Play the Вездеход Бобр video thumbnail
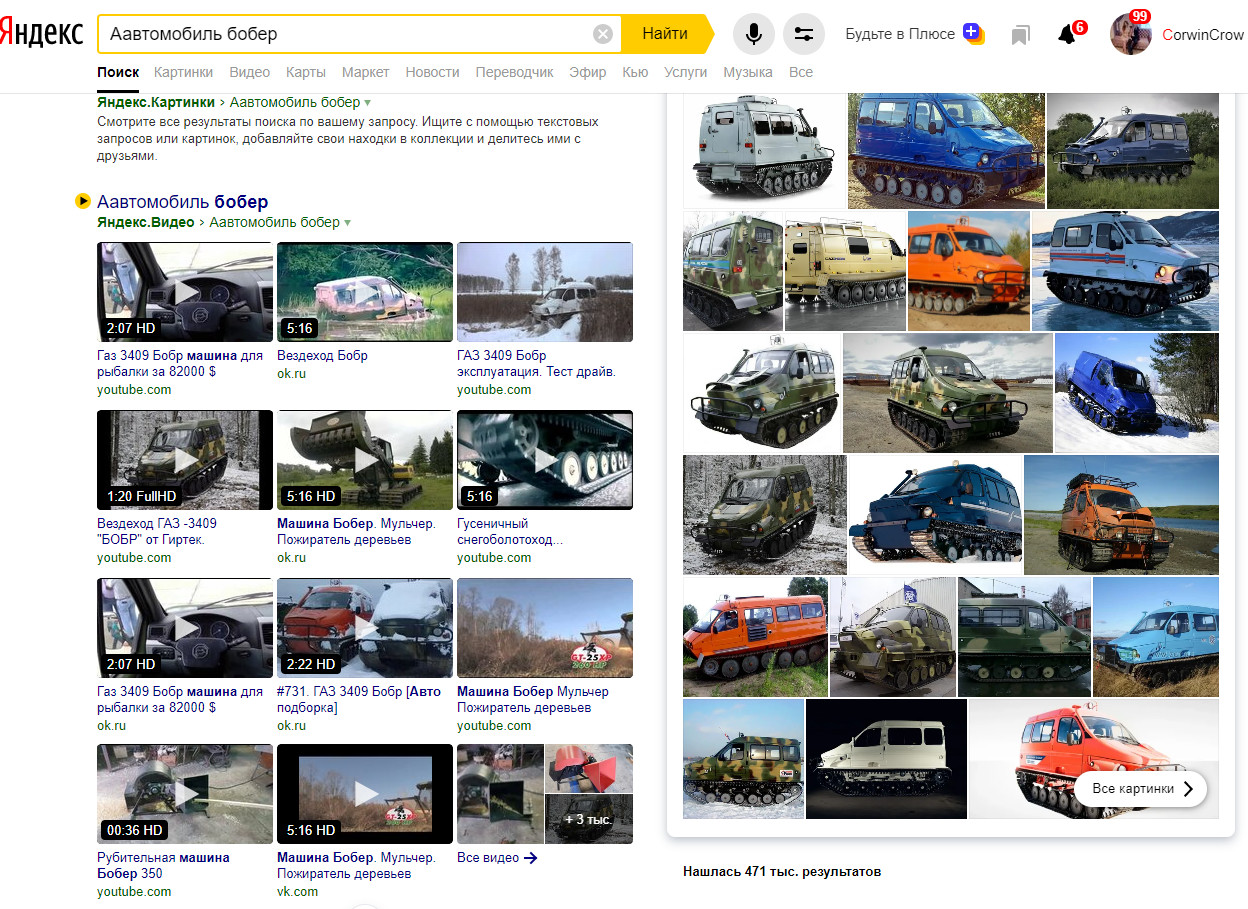 pyautogui.click(x=365, y=292)
